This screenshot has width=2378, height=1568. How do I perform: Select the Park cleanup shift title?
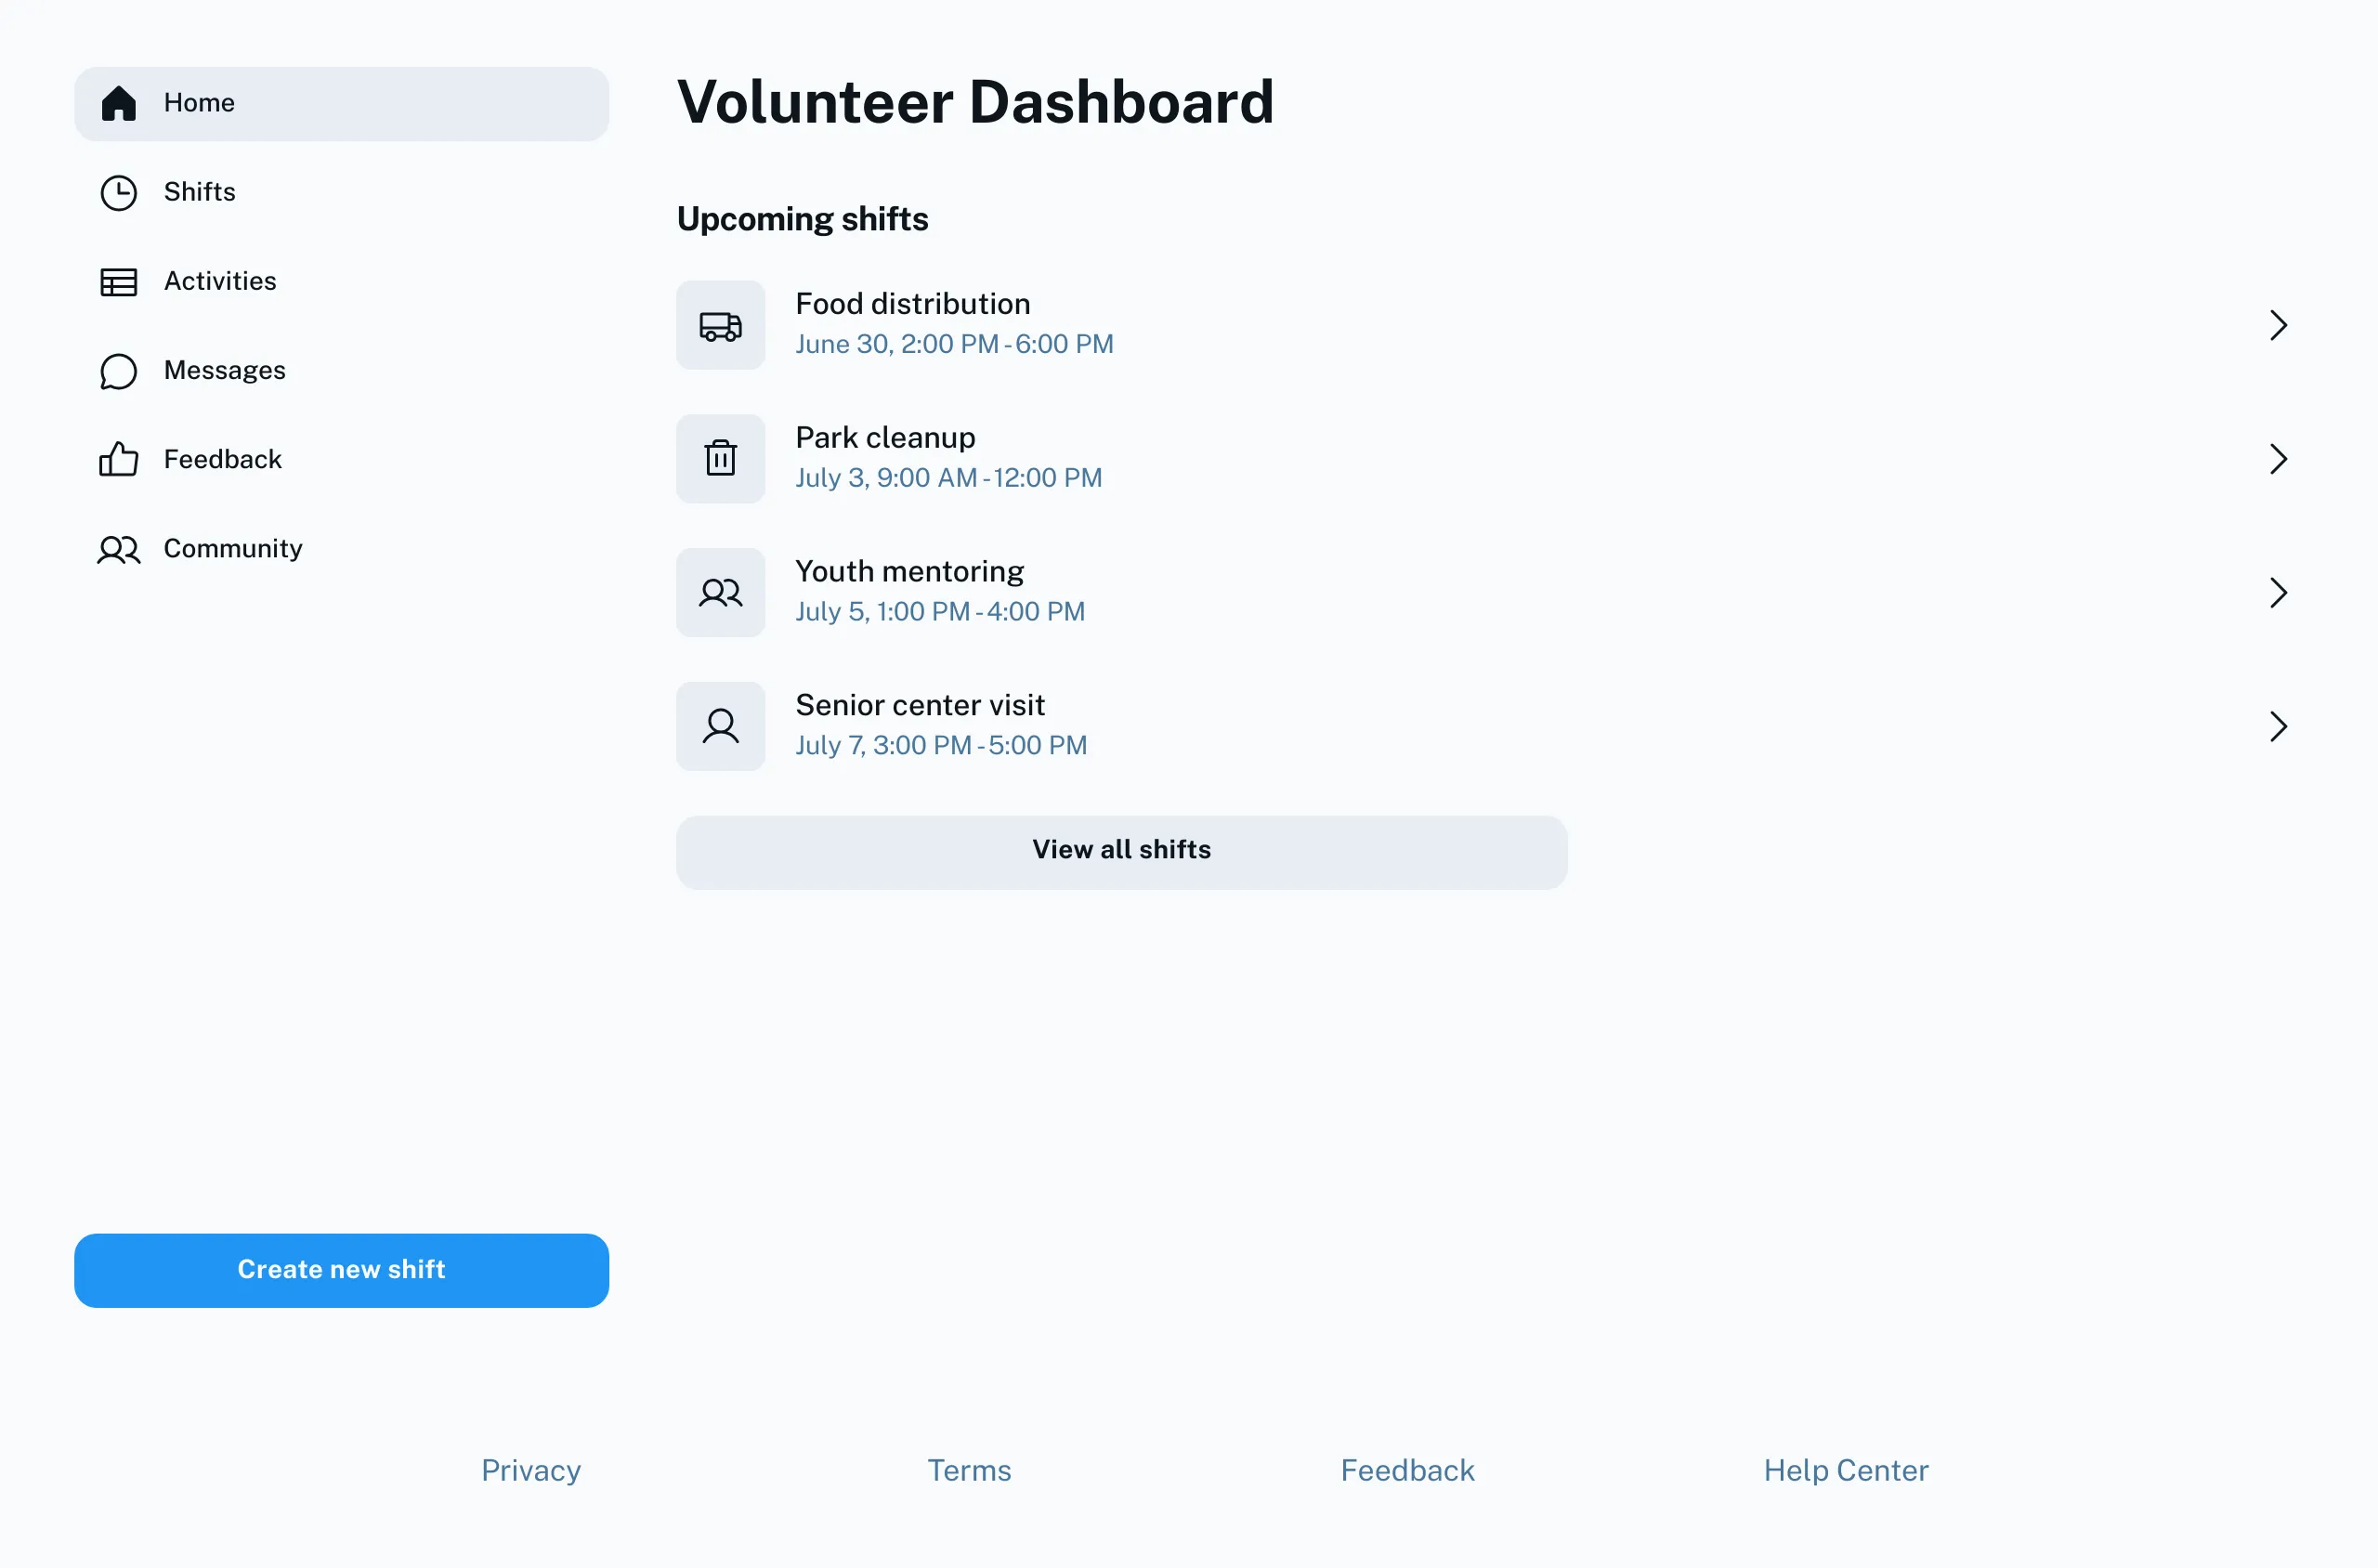point(885,438)
